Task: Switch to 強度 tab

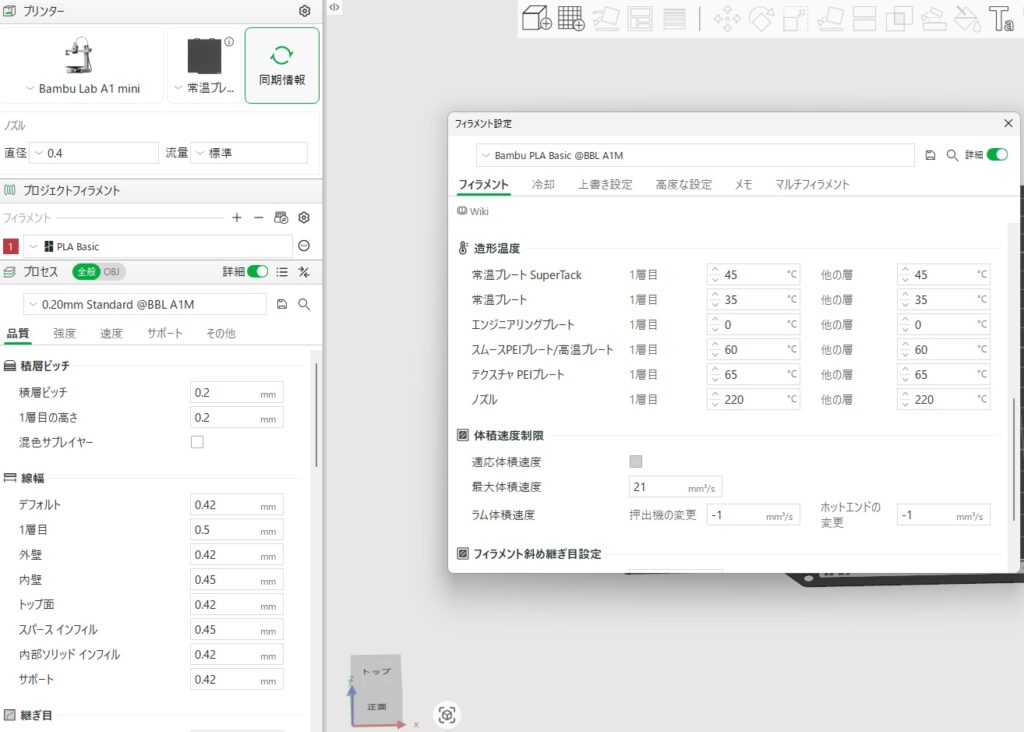Action: point(64,333)
